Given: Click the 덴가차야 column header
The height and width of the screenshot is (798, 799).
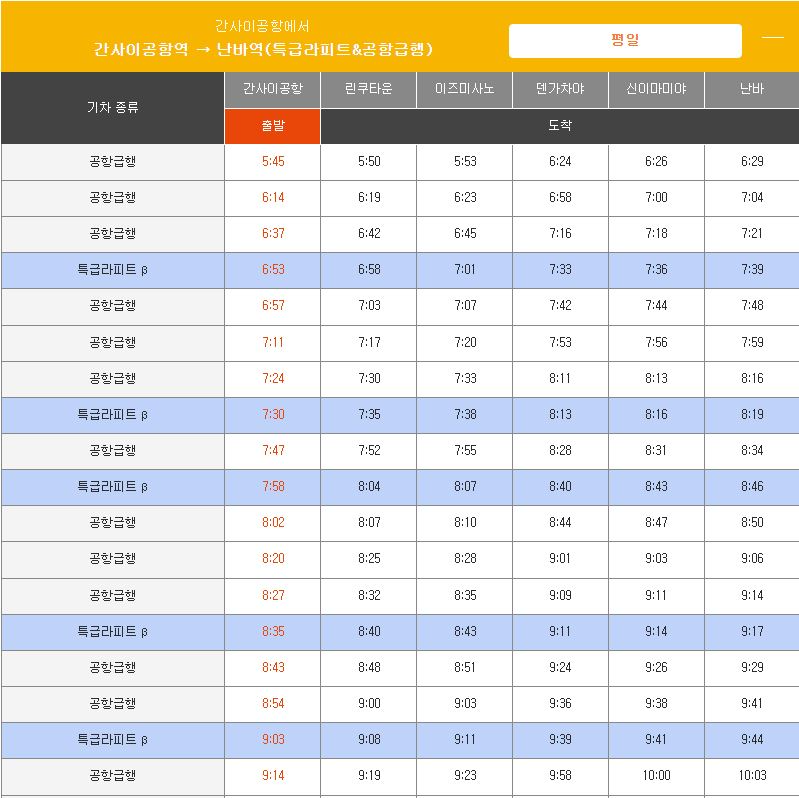Looking at the screenshot, I should pos(560,90).
